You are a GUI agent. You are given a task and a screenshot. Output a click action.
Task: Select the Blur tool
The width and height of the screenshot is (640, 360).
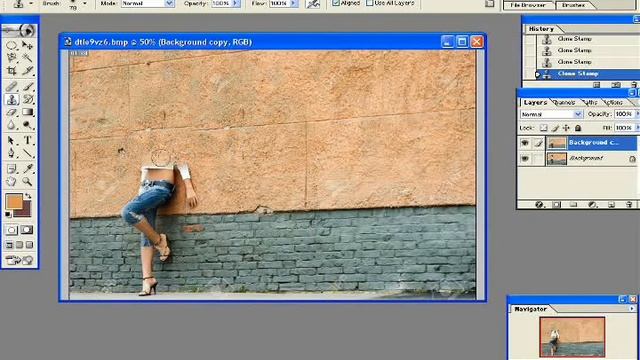(x=11, y=124)
